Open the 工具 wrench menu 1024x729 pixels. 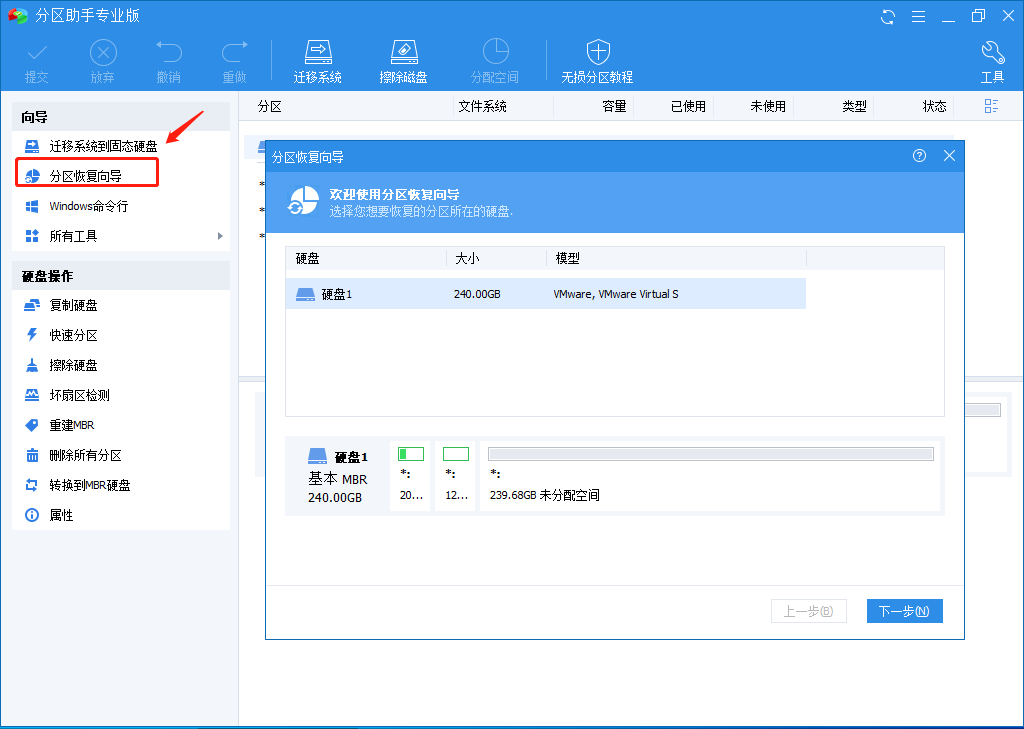(x=992, y=63)
